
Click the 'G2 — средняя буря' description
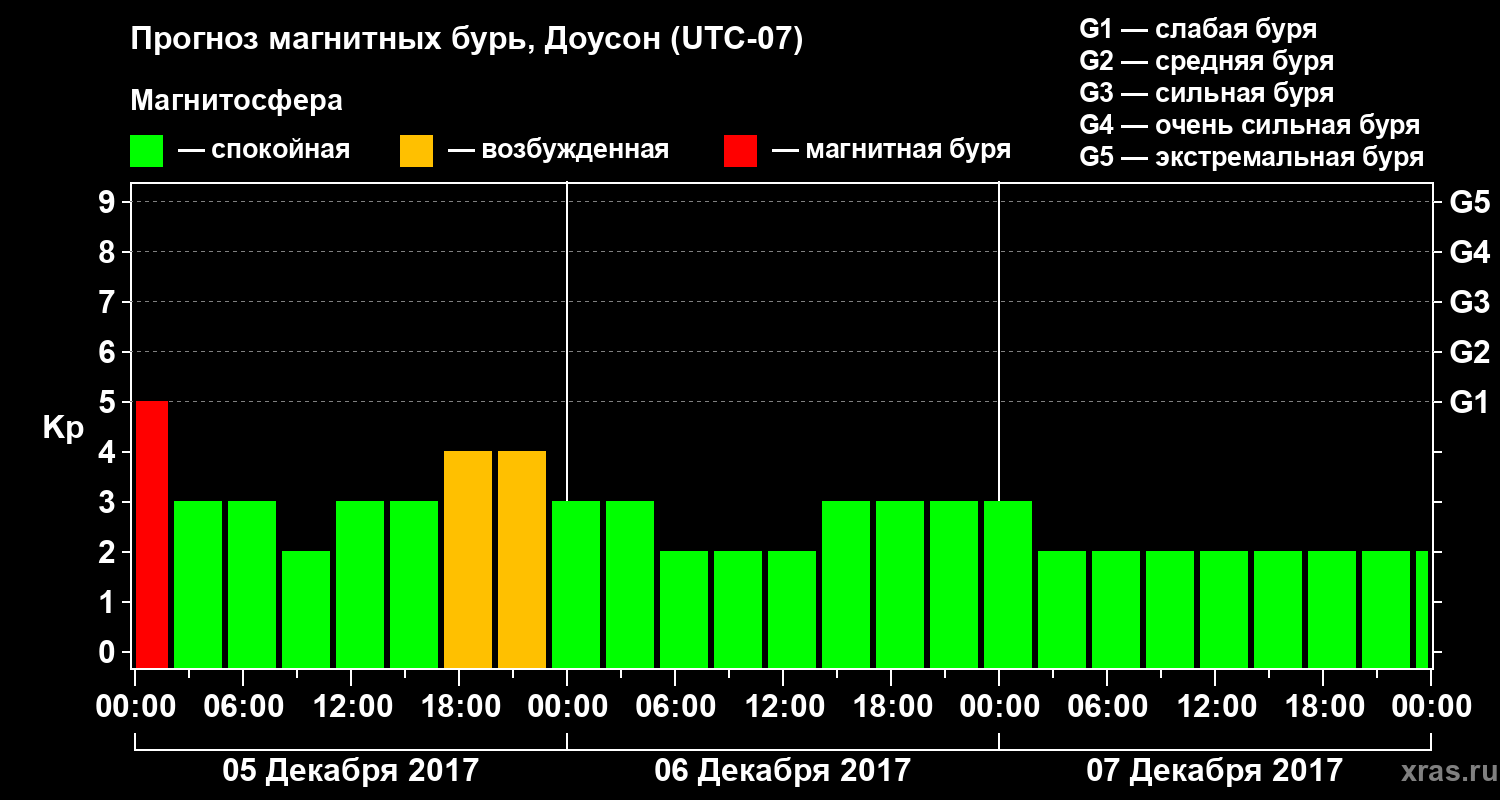[x=1207, y=61]
